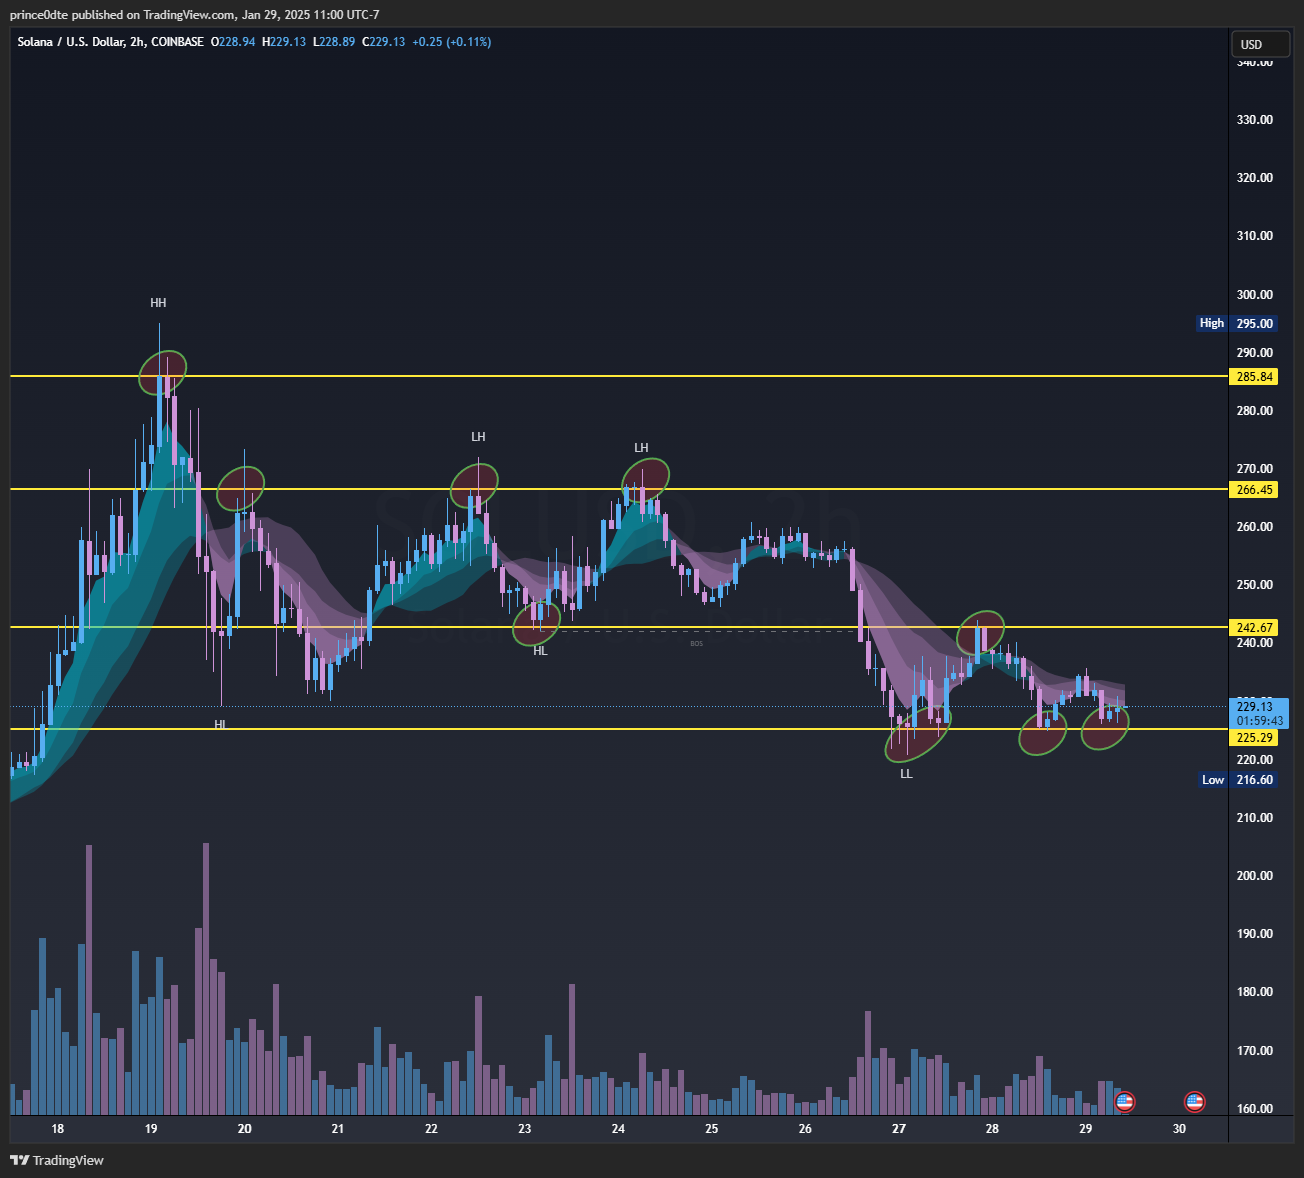This screenshot has width=1304, height=1178.
Task: Select the 225.29 yellow price label
Action: click(x=1255, y=738)
